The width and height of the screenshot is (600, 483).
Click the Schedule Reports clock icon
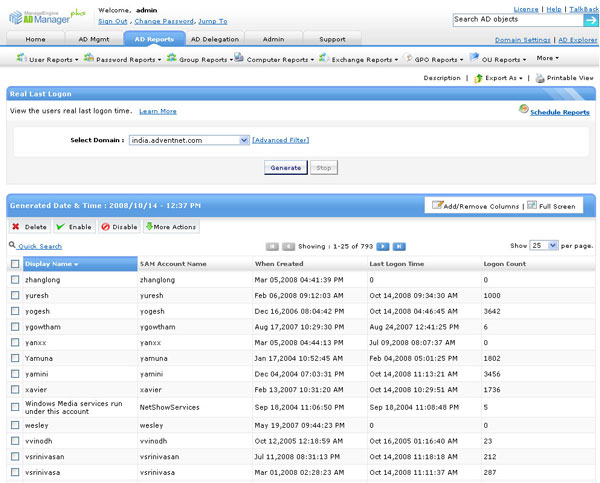(x=524, y=110)
